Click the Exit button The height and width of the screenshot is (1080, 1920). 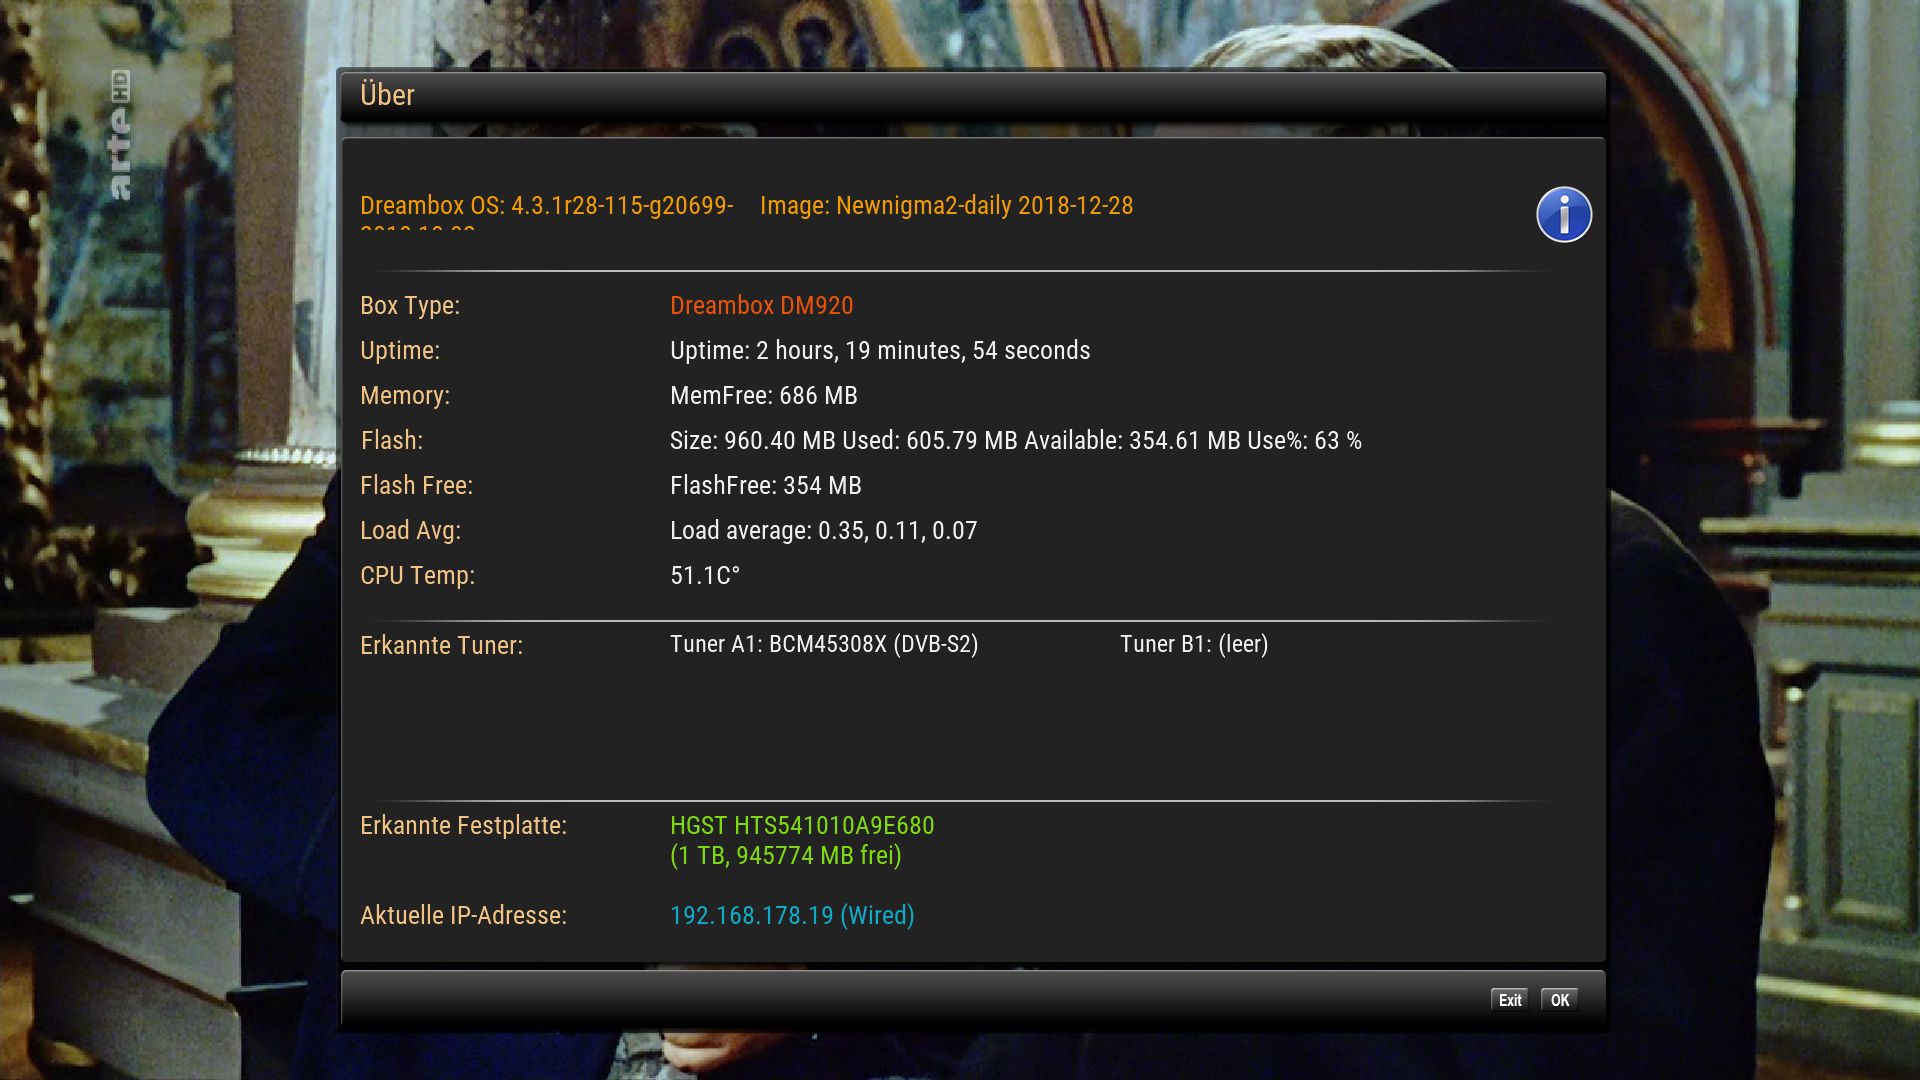[1510, 1000]
